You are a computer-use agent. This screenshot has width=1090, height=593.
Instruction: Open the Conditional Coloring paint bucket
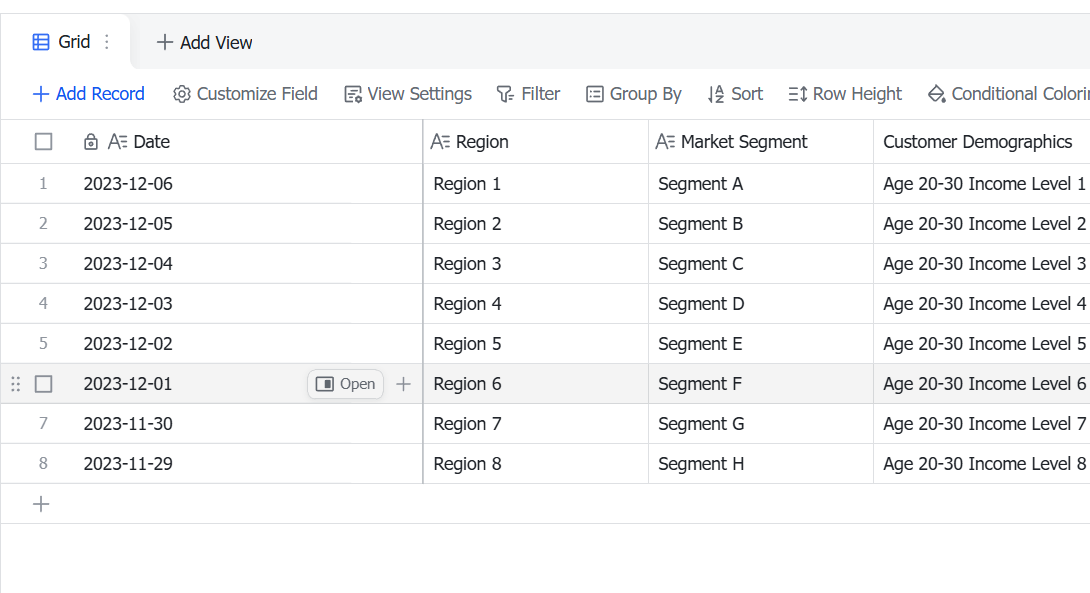(x=936, y=94)
